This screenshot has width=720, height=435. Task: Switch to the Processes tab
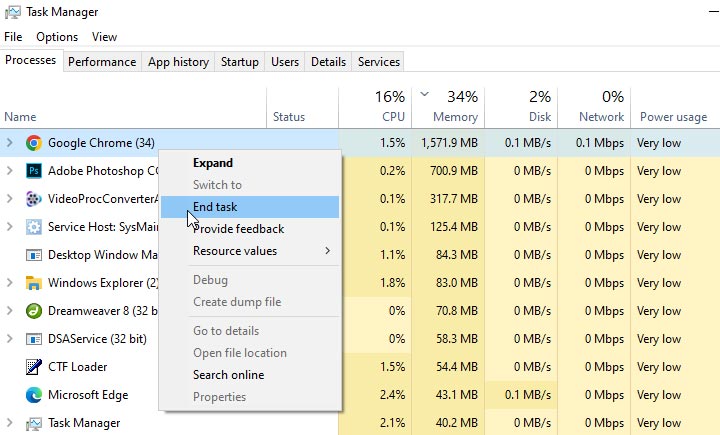tap(31, 60)
